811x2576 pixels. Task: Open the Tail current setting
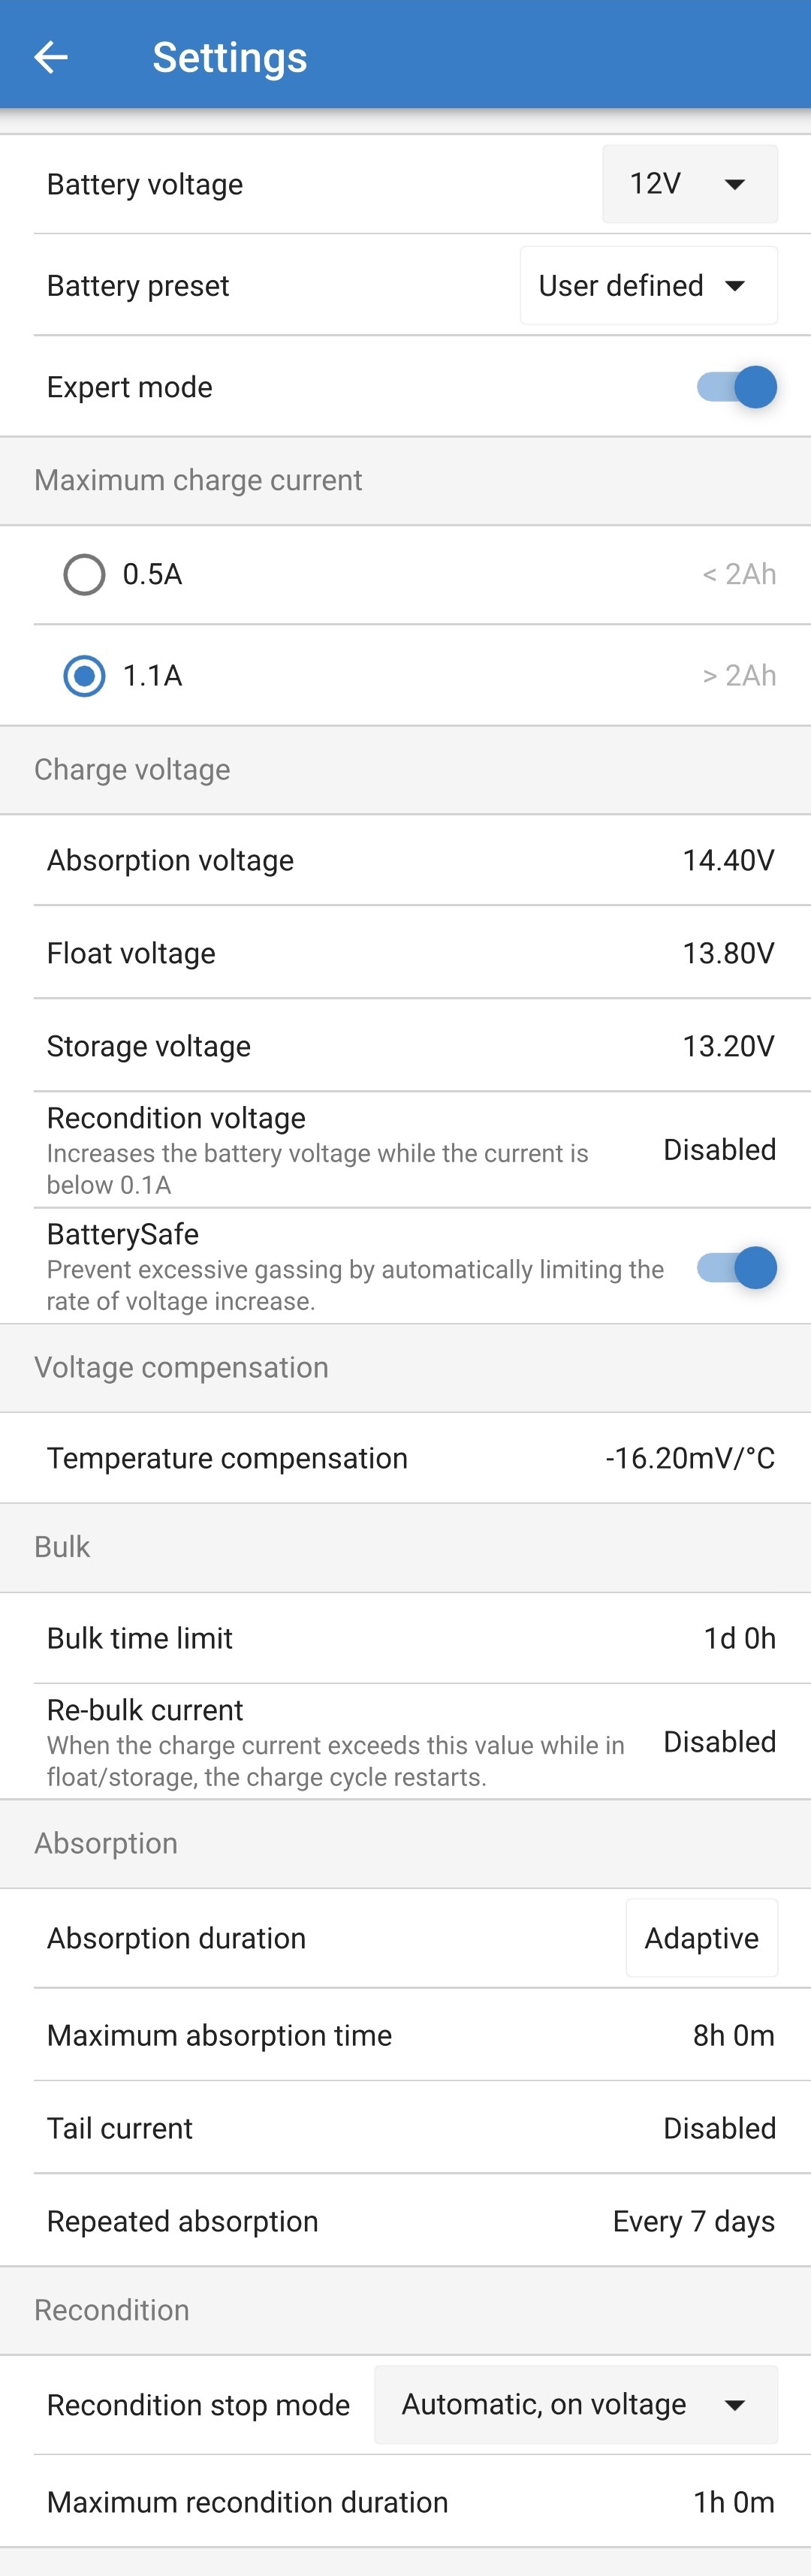(x=719, y=2129)
